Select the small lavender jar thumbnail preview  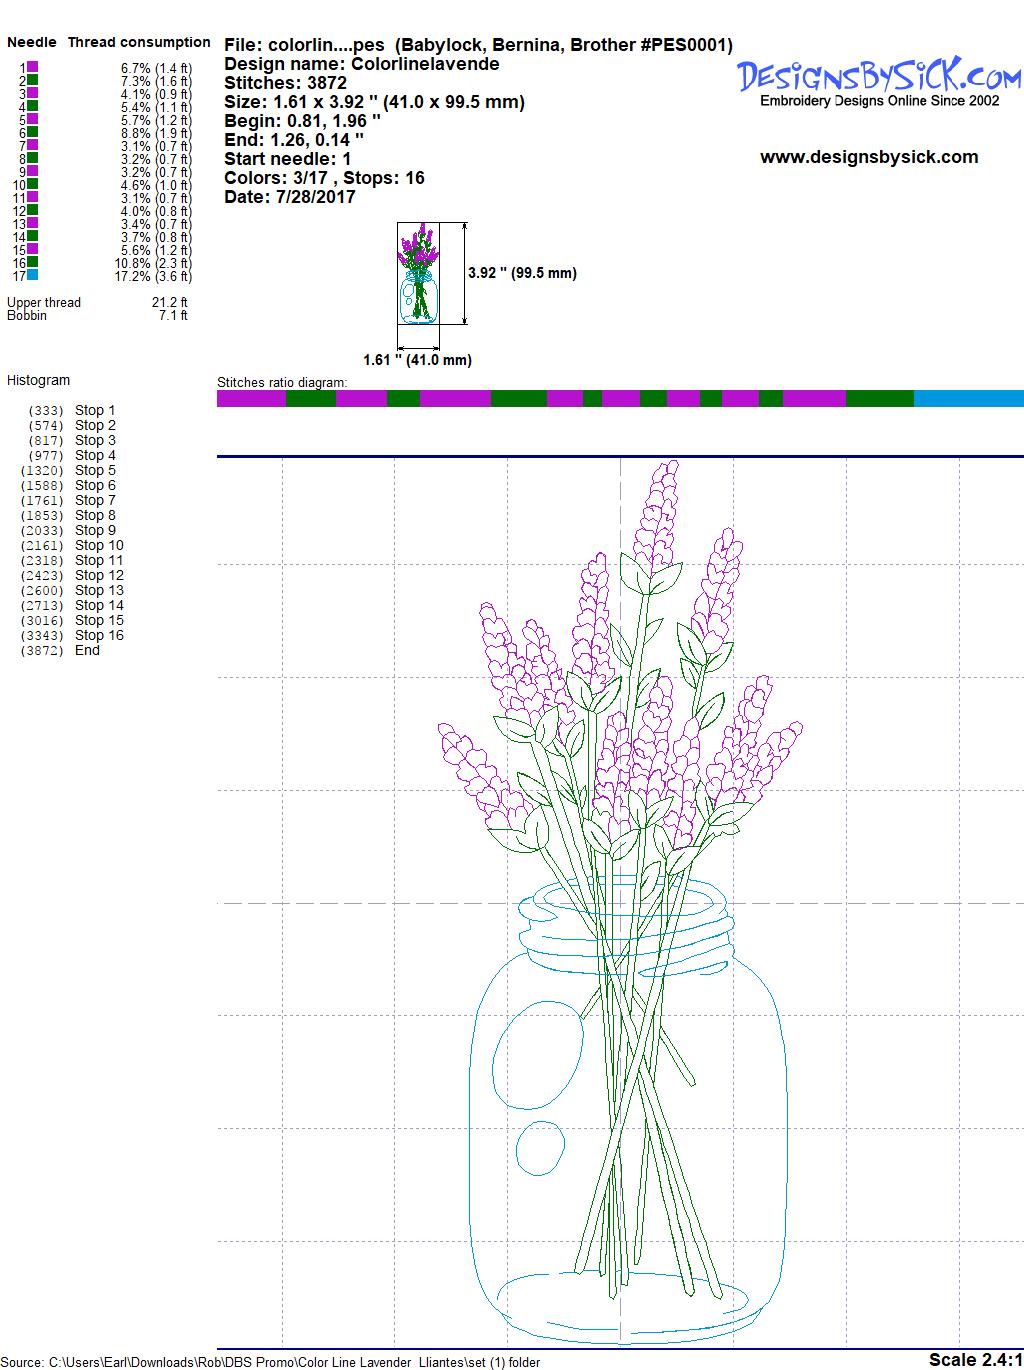(418, 273)
